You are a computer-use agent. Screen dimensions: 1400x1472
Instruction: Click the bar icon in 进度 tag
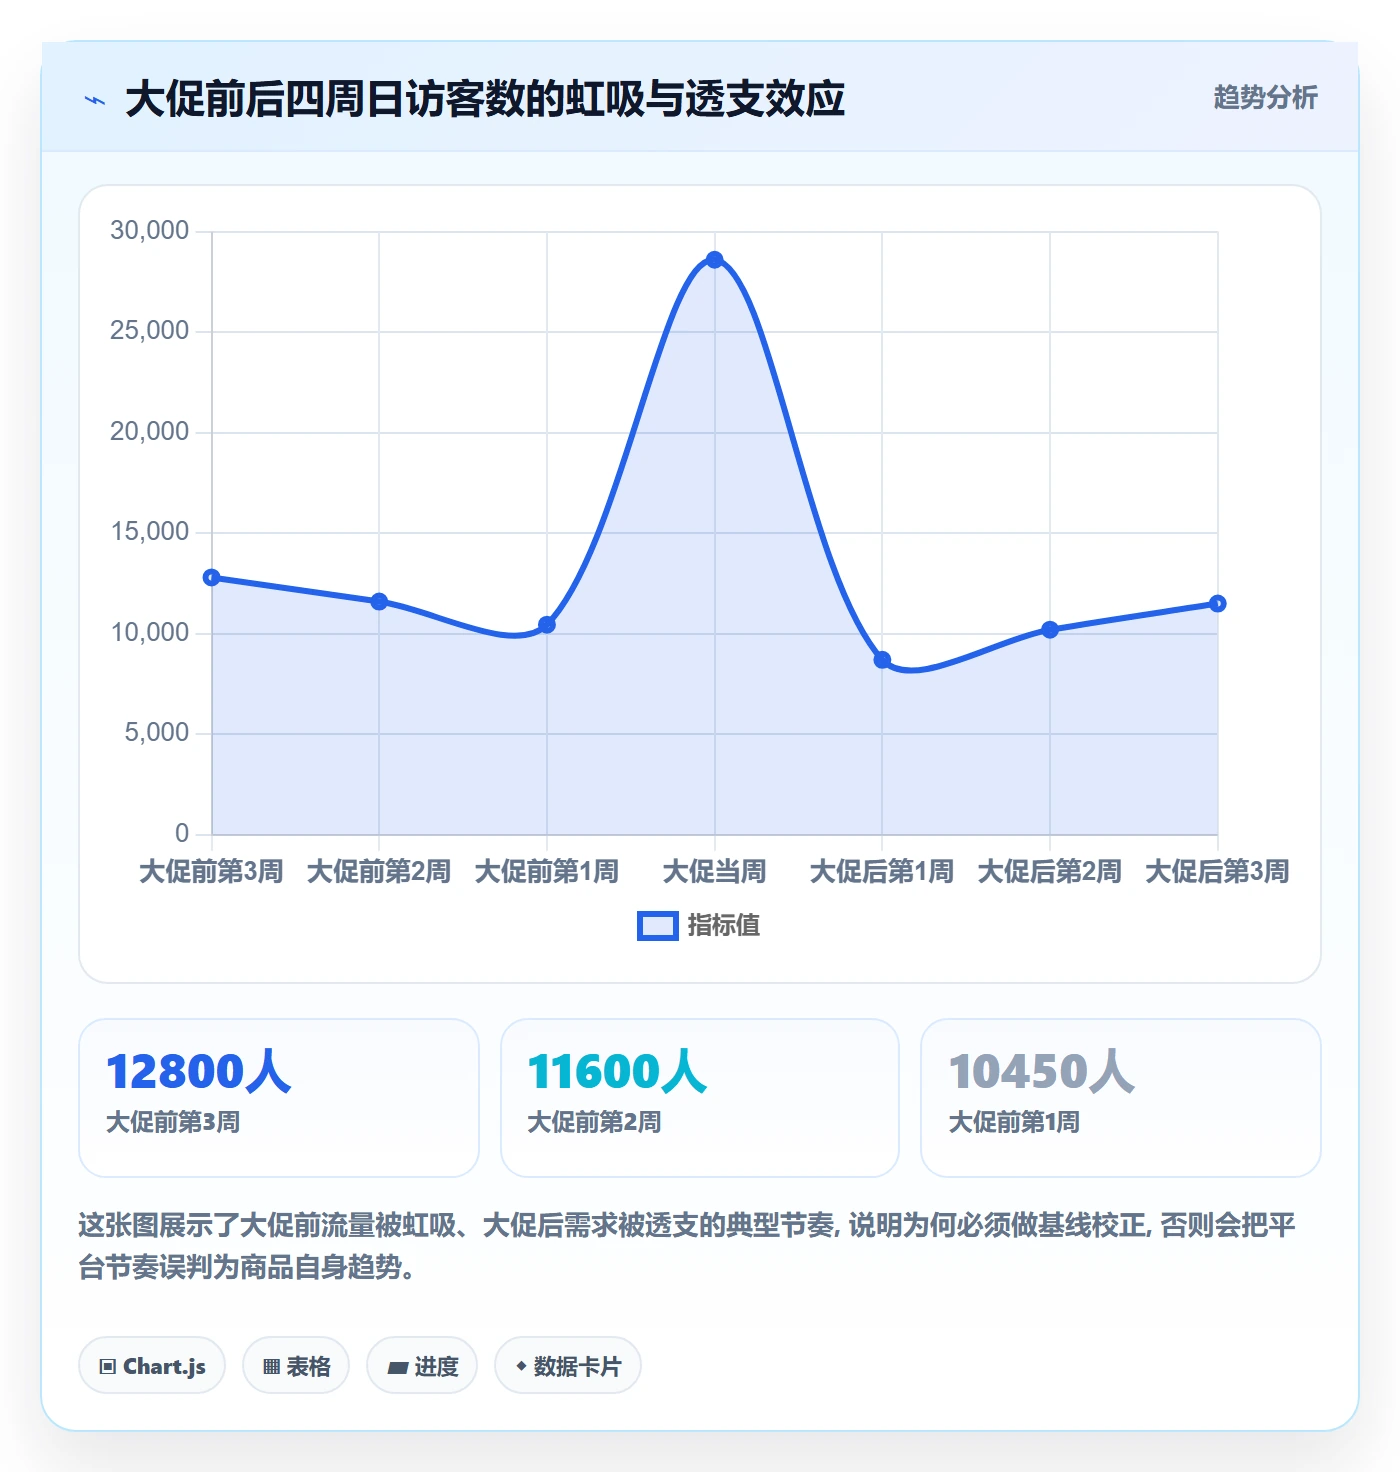(x=398, y=1367)
